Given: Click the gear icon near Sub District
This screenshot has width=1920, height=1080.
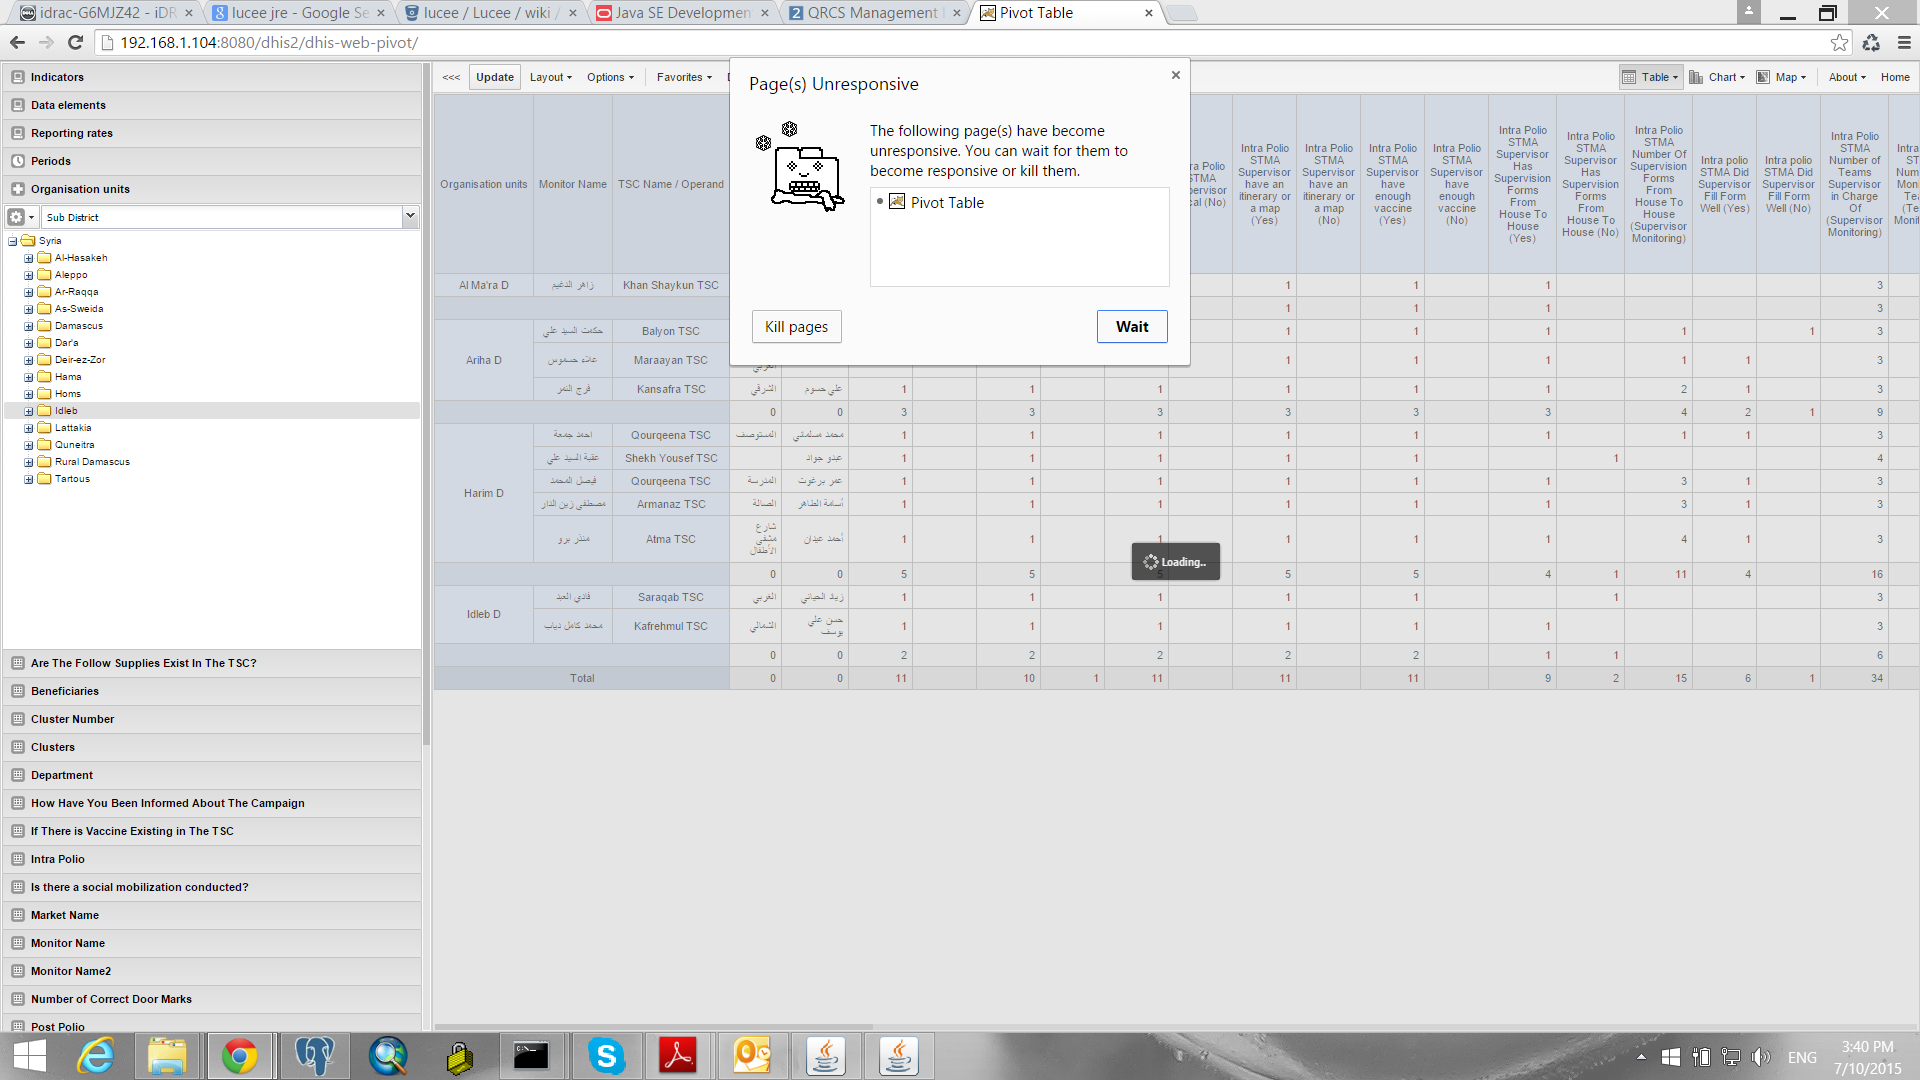Looking at the screenshot, I should pyautogui.click(x=17, y=217).
